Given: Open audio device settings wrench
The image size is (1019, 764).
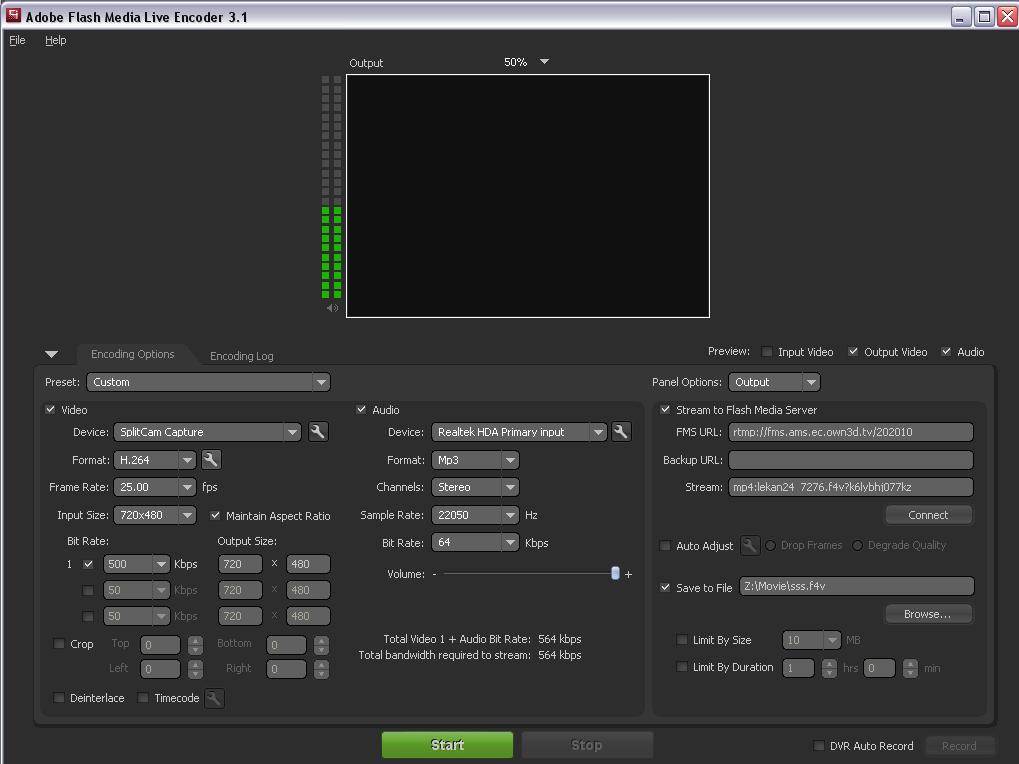Looking at the screenshot, I should [621, 432].
